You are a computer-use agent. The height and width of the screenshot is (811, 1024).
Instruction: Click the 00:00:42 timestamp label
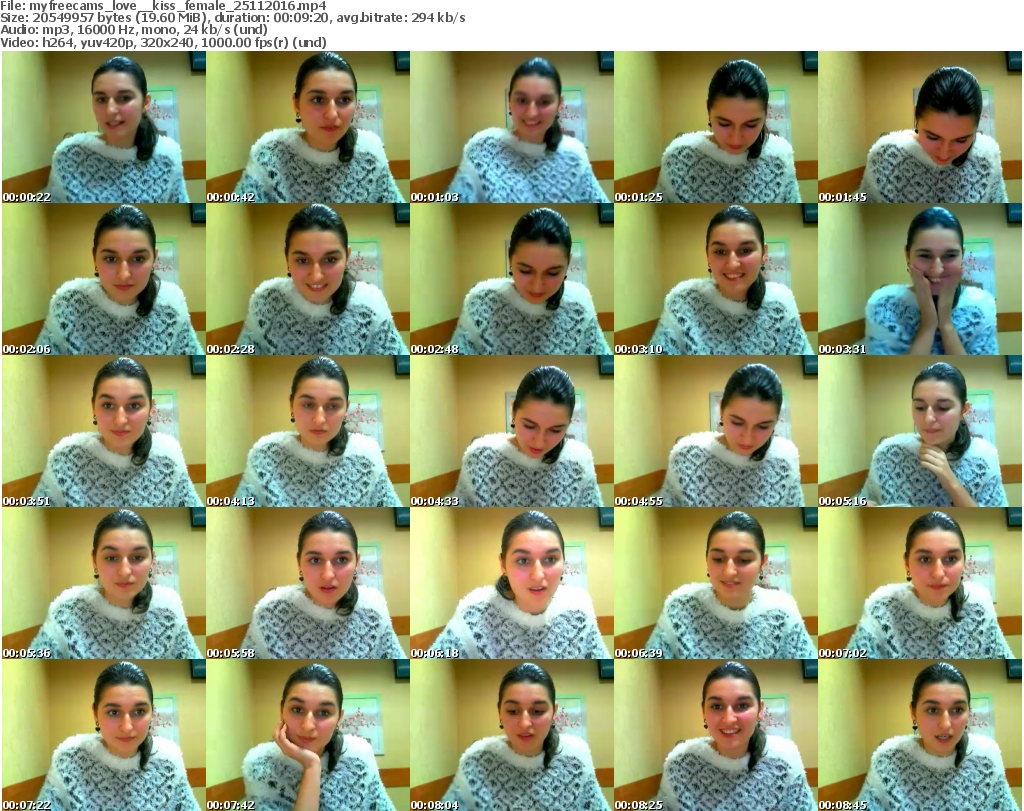(231, 197)
